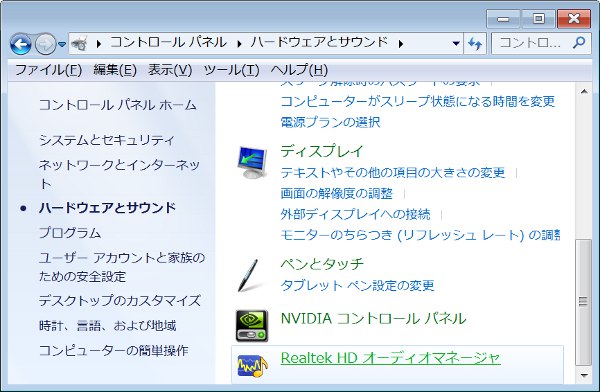The width and height of the screenshot is (600, 392).
Task: Expand the arrow before コントロール パネル breadcrumb
Action: tap(99, 44)
